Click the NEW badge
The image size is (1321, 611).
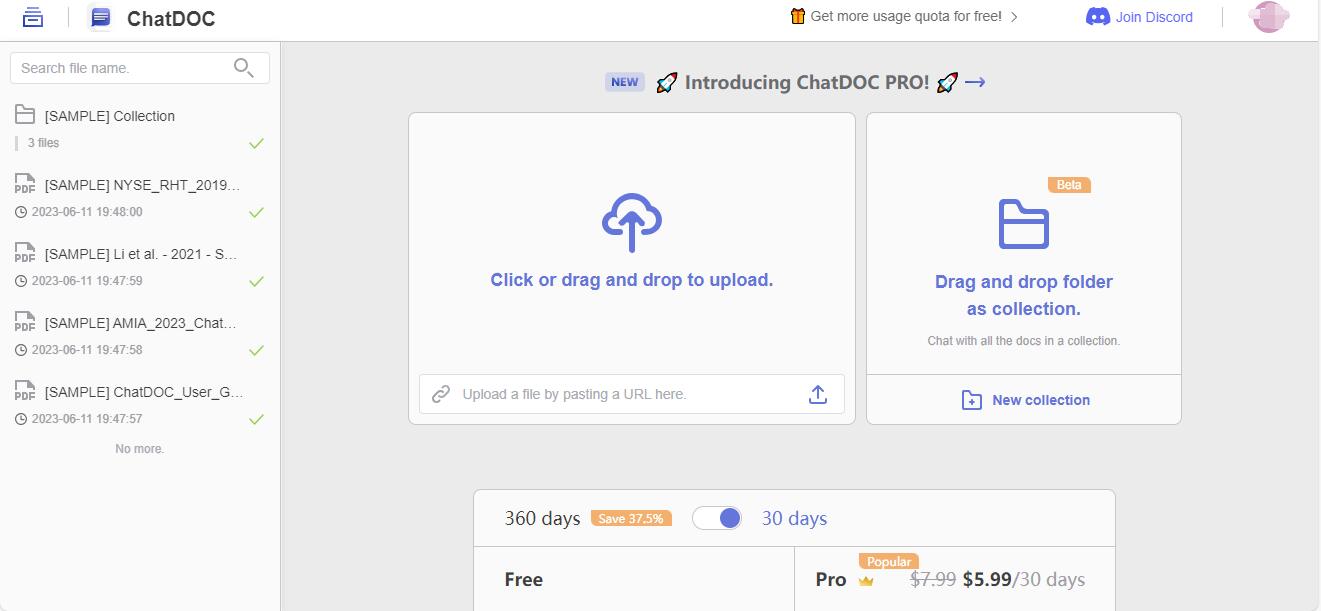pyautogui.click(x=625, y=82)
